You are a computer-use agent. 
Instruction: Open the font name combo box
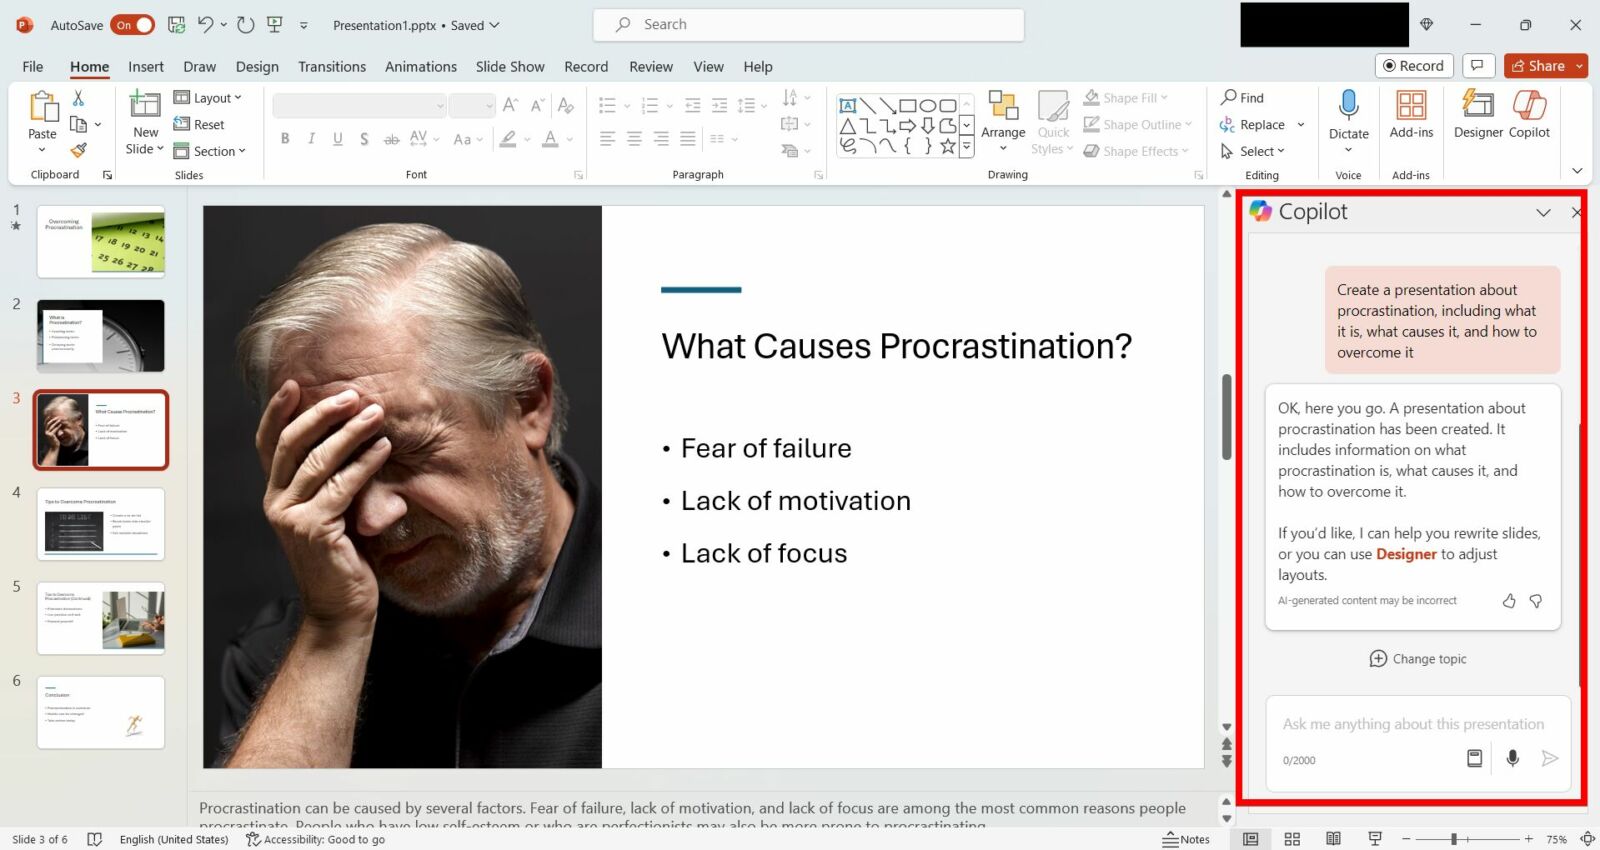point(359,105)
